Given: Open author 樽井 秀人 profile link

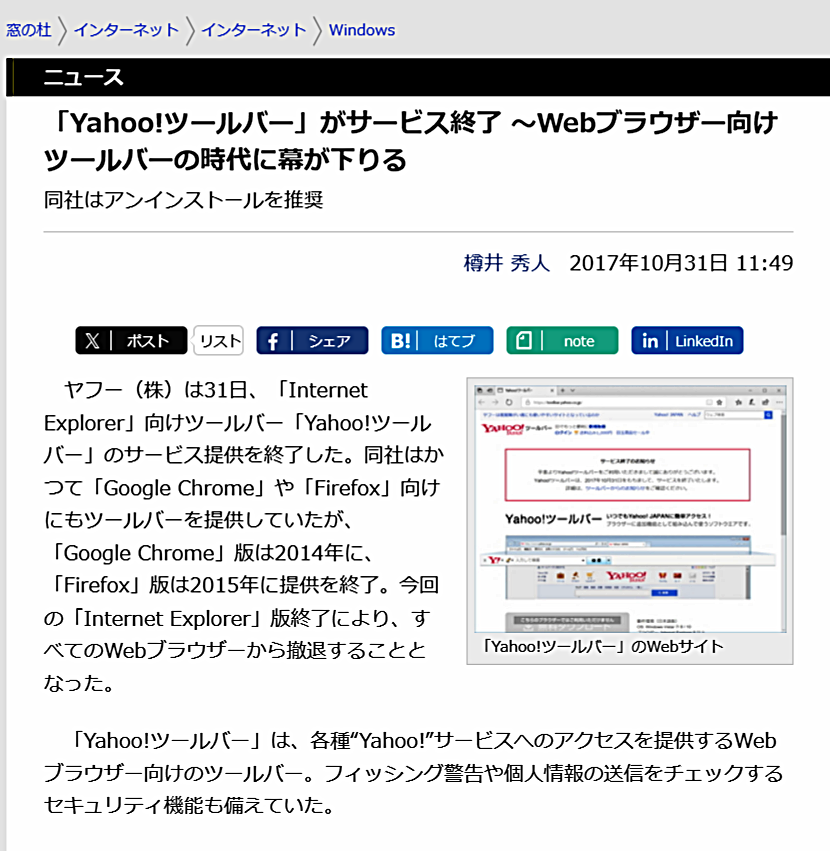Looking at the screenshot, I should point(506,263).
